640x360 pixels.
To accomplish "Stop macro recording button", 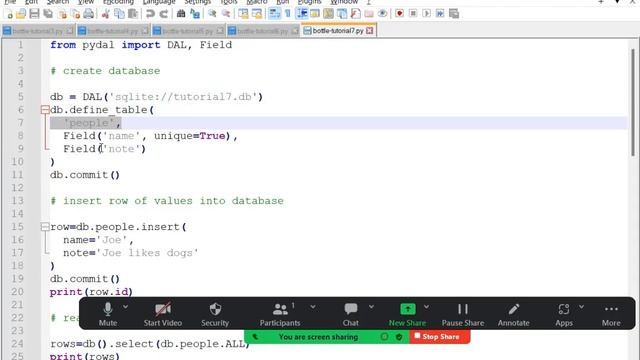I will click(x=413, y=14).
